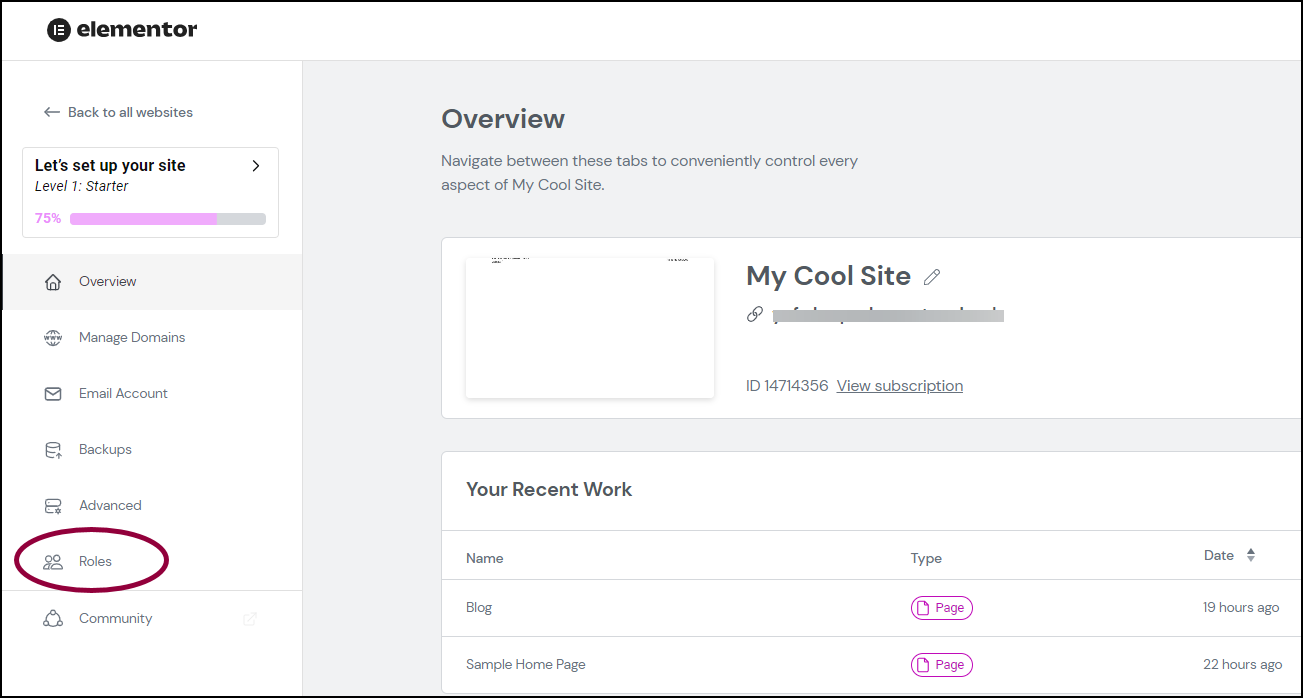
Task: Click the Manage Domains www icon
Action: pyautogui.click(x=53, y=338)
